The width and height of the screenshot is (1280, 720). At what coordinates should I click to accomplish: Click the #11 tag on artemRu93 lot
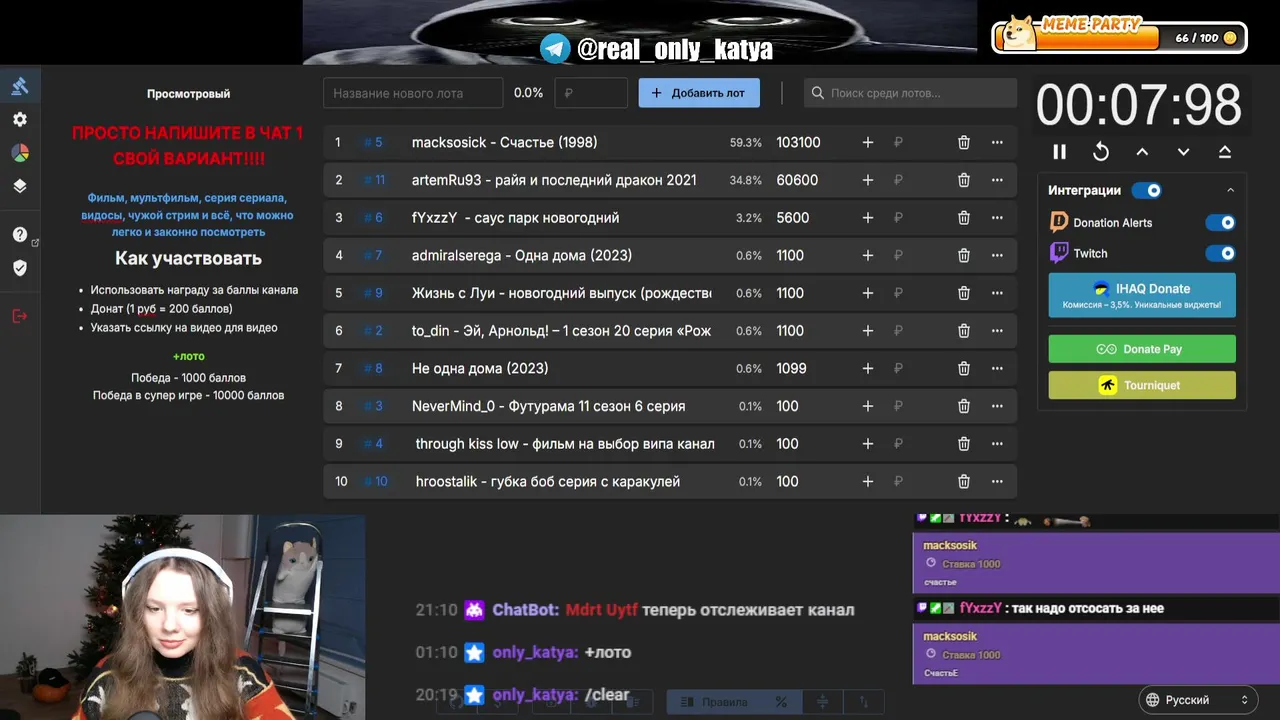click(x=374, y=180)
